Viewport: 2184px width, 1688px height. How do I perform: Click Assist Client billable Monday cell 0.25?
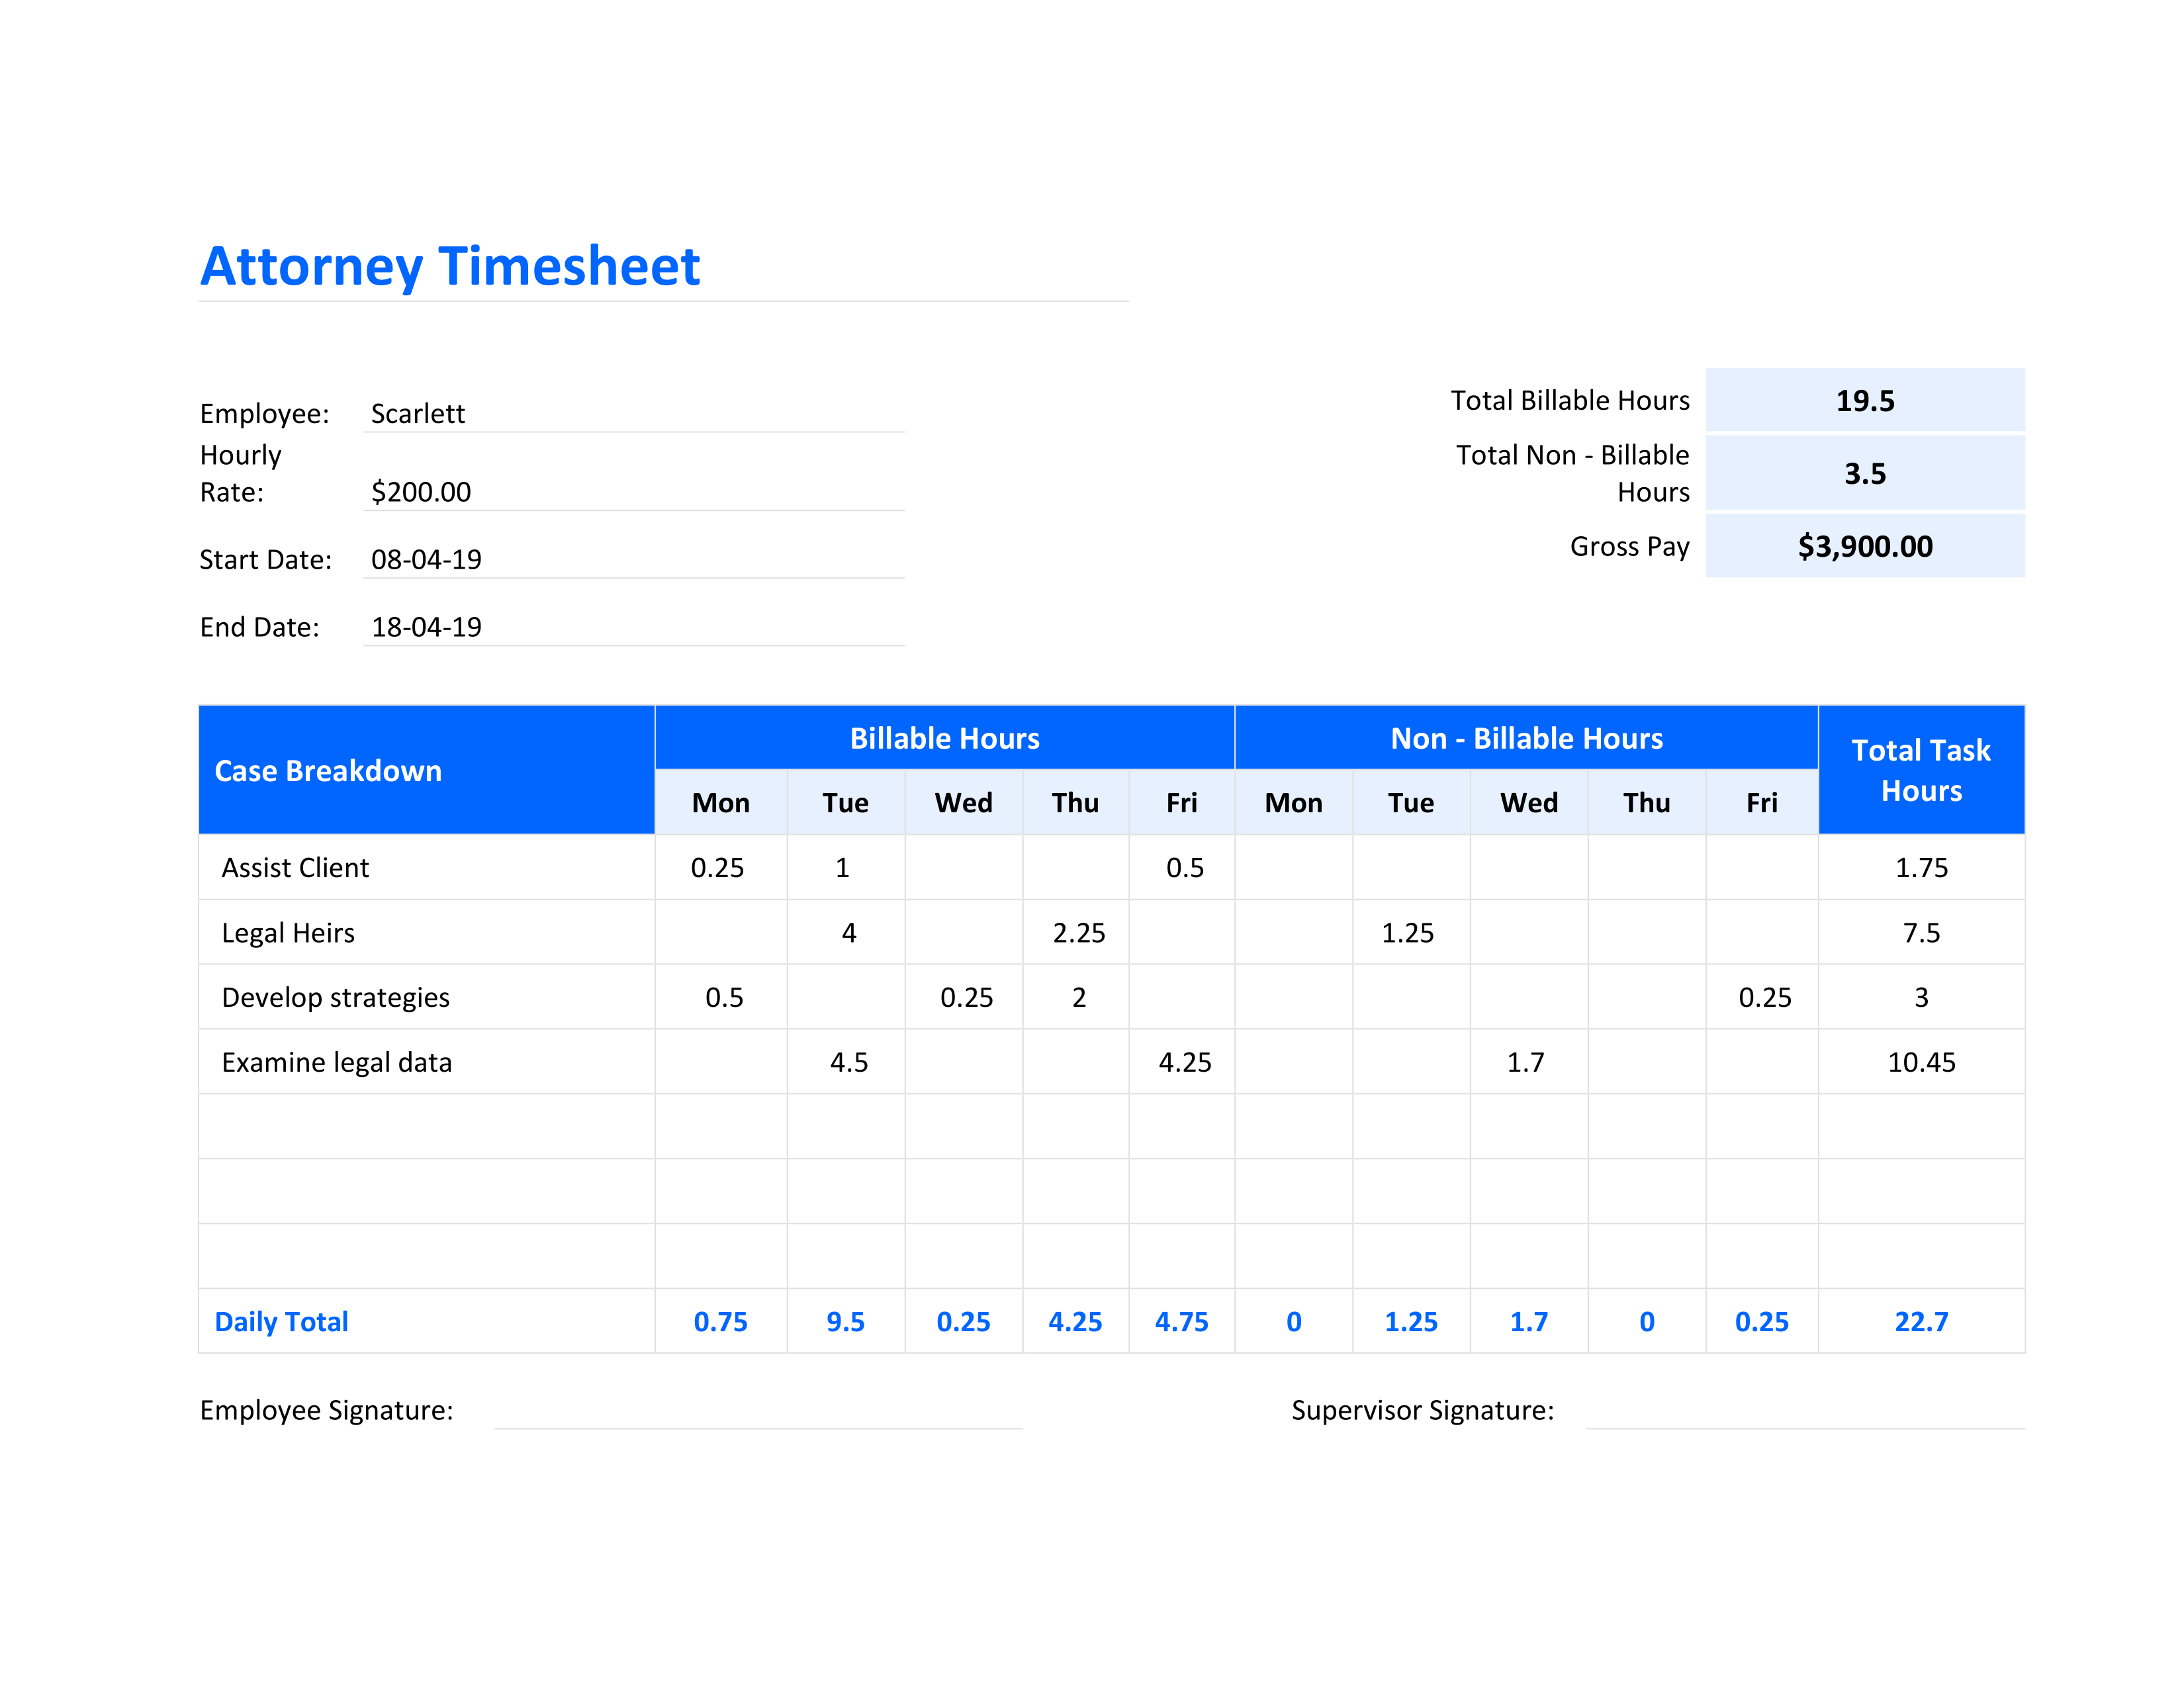coord(721,867)
